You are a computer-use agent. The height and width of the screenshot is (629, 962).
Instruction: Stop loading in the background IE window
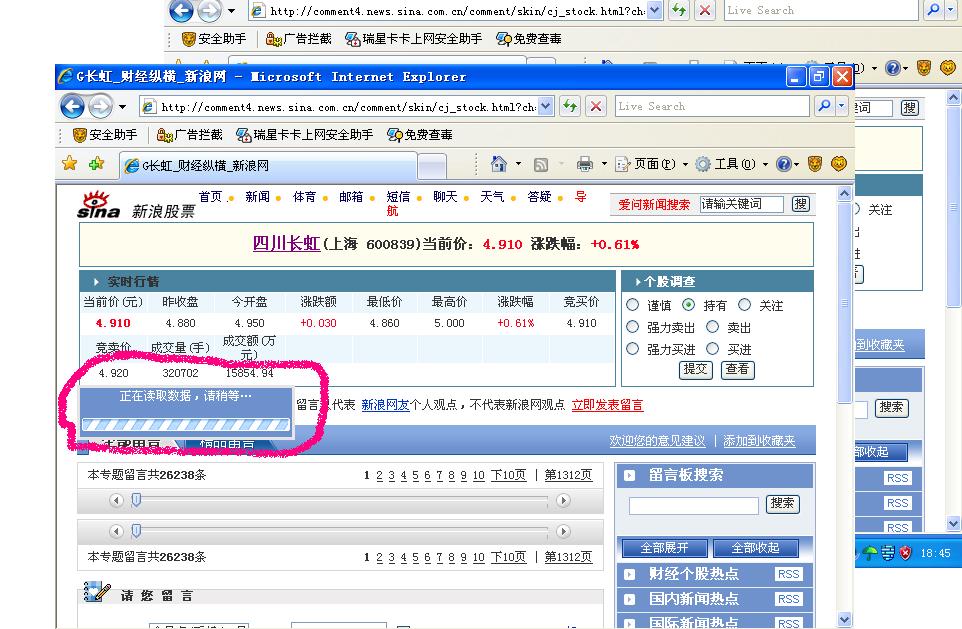point(705,10)
